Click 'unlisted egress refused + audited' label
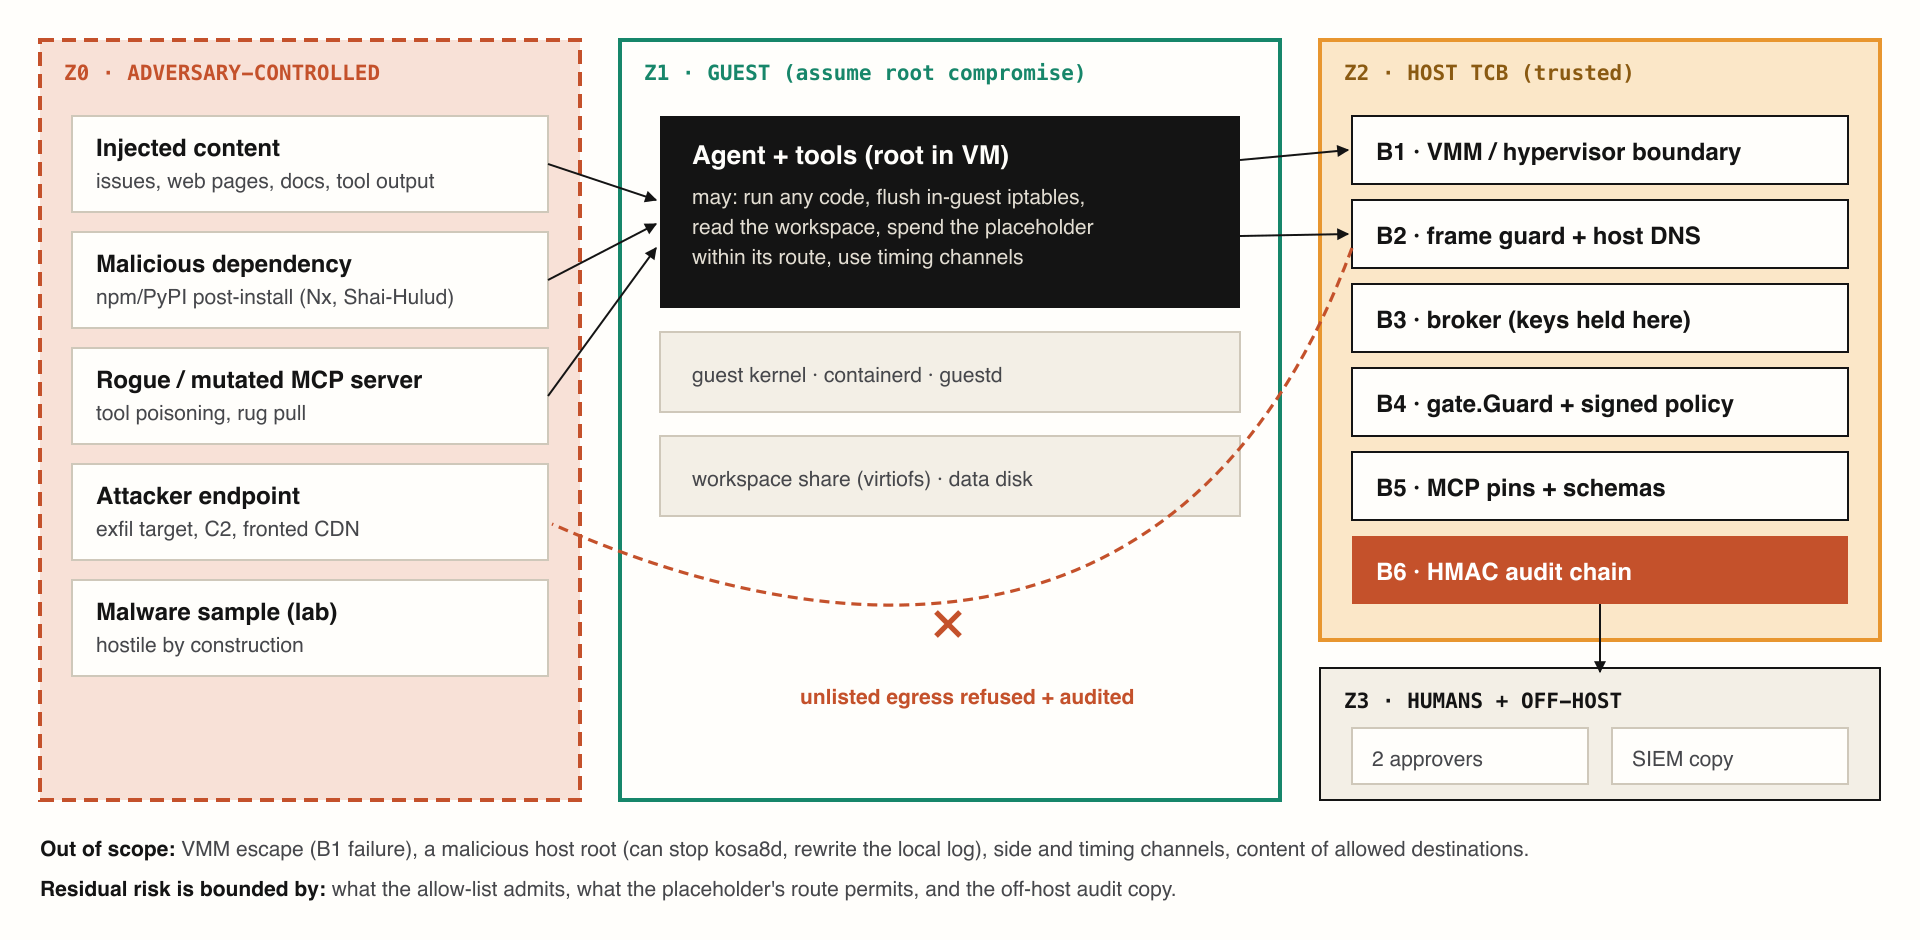Image resolution: width=1920 pixels, height=940 pixels. coord(967,697)
